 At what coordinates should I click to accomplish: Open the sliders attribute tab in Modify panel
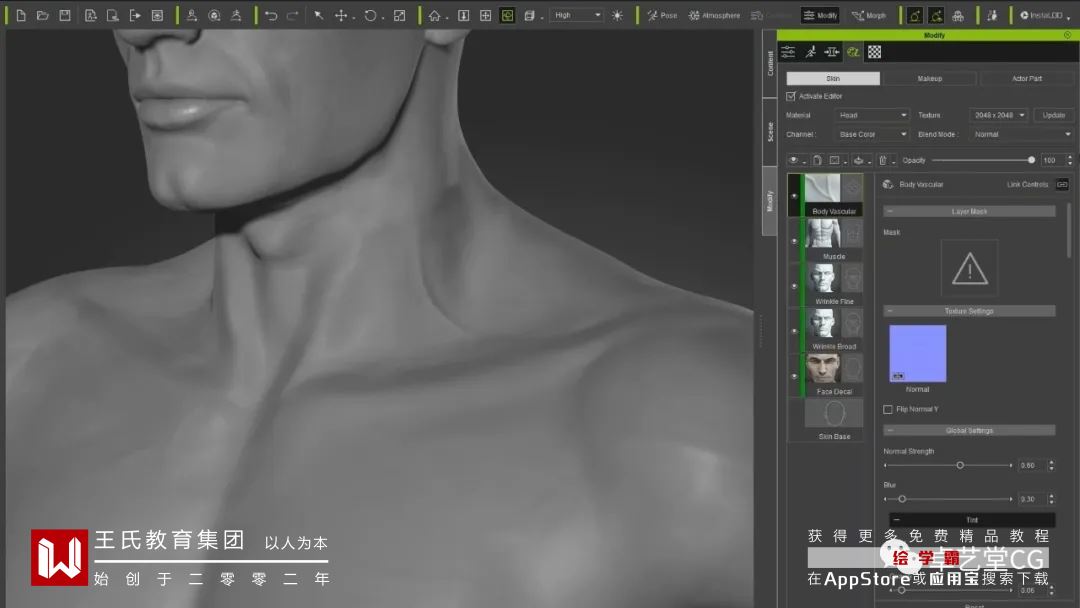coord(788,52)
